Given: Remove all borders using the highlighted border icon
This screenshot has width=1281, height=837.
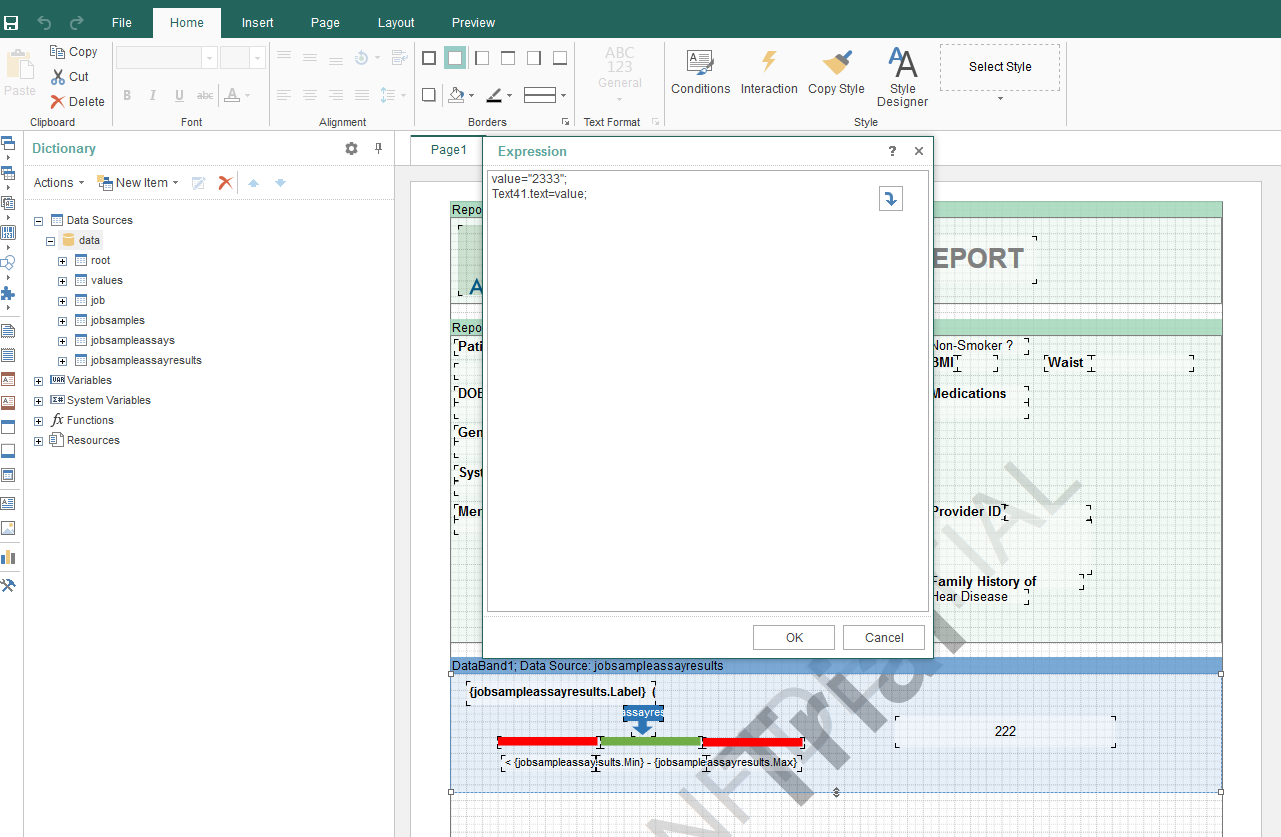Looking at the screenshot, I should 455,58.
